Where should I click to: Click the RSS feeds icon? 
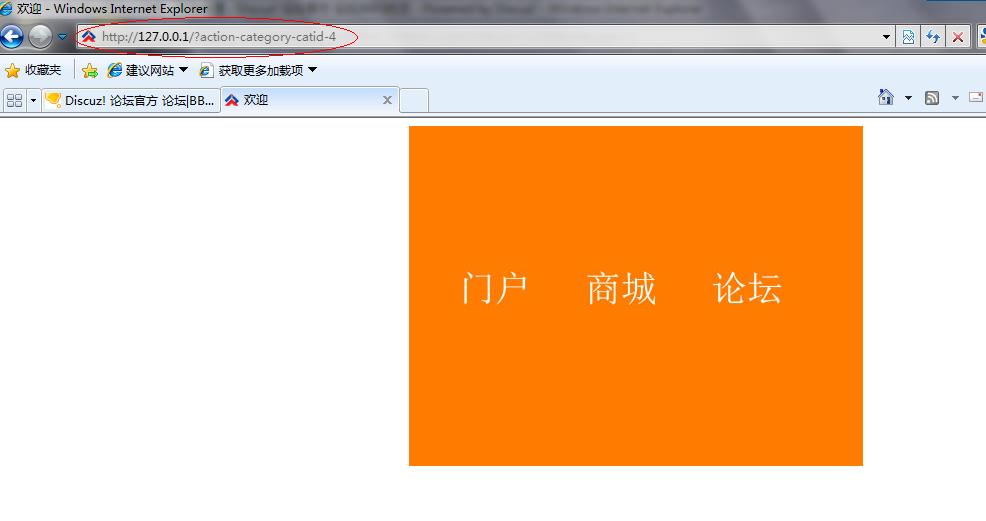pyautogui.click(x=932, y=97)
